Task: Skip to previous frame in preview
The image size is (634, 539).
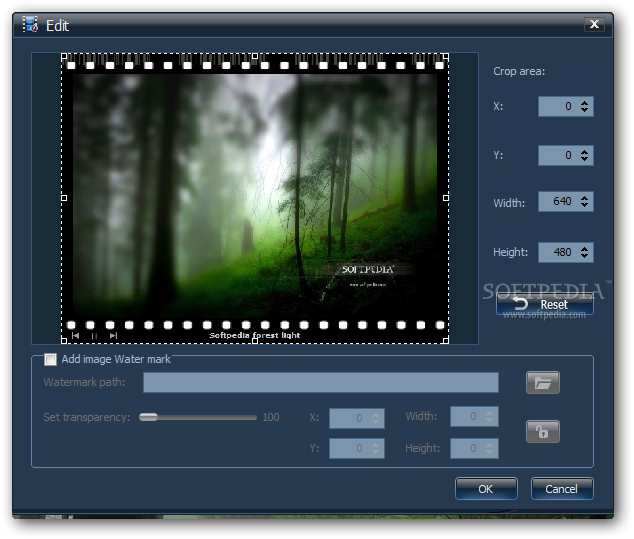Action: coord(75,335)
